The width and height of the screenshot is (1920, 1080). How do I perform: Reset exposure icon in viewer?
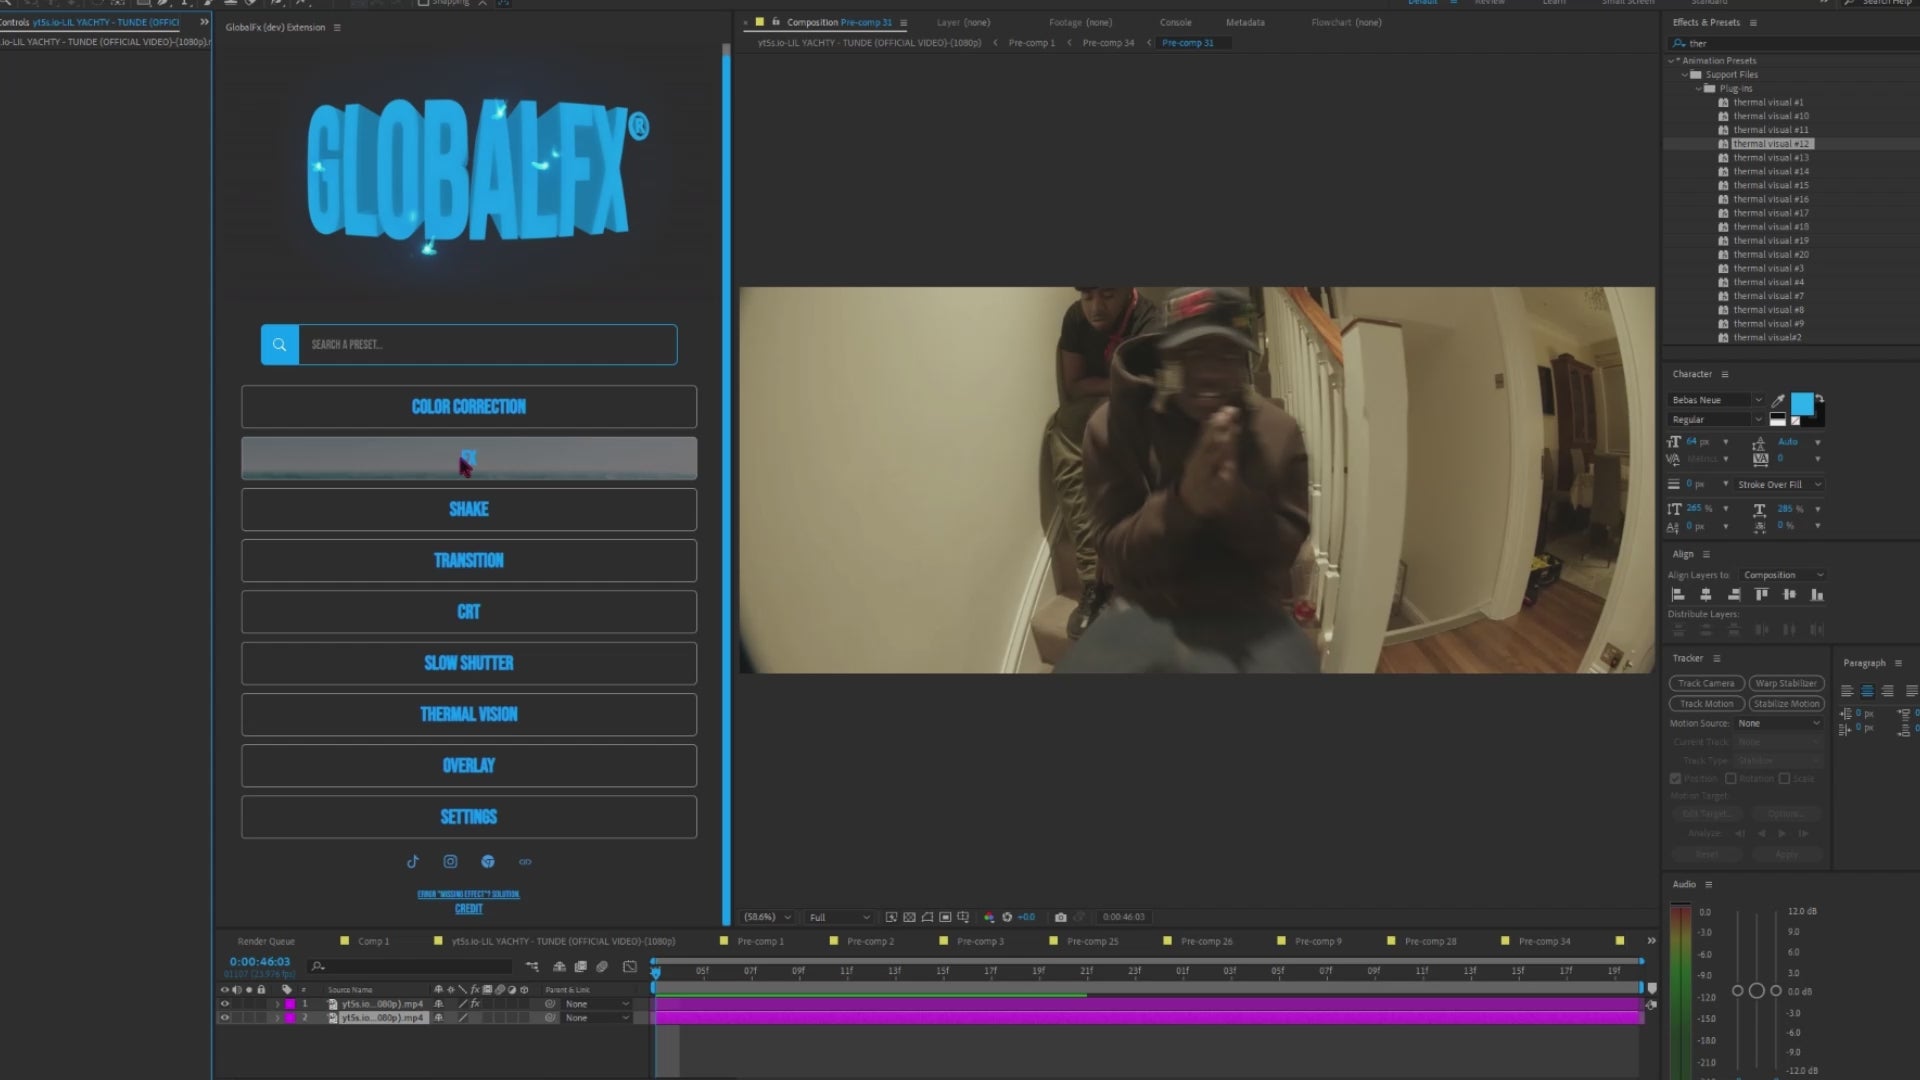[x=1007, y=917]
